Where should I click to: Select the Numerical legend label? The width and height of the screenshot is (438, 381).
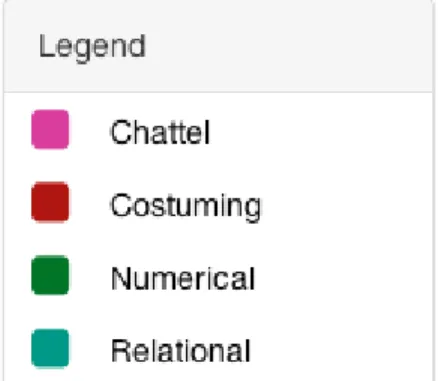point(183,279)
